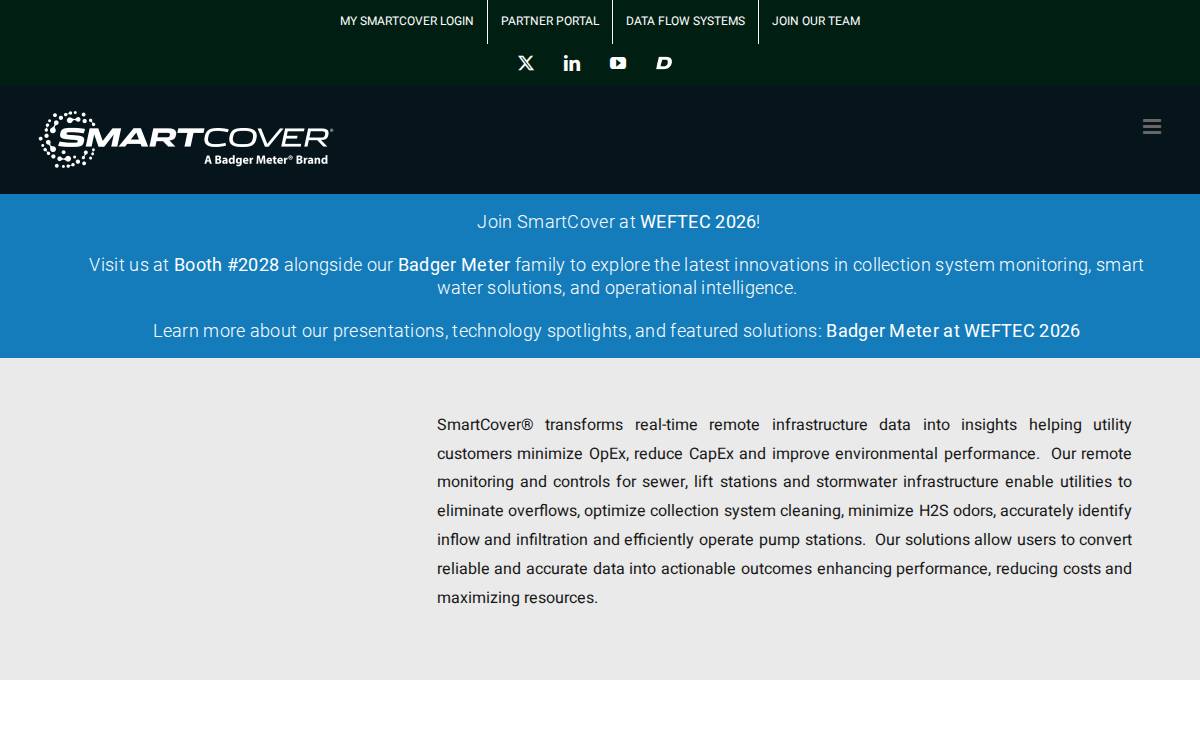
Task: Click the line 'maximizing resources.'
Action: click(x=517, y=598)
